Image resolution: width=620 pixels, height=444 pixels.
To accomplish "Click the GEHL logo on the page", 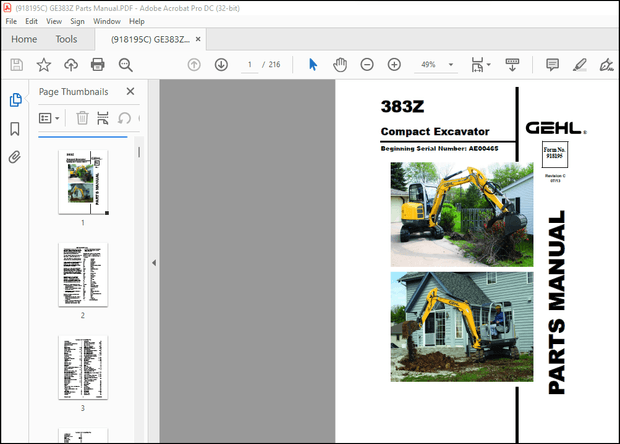I will (556, 128).
